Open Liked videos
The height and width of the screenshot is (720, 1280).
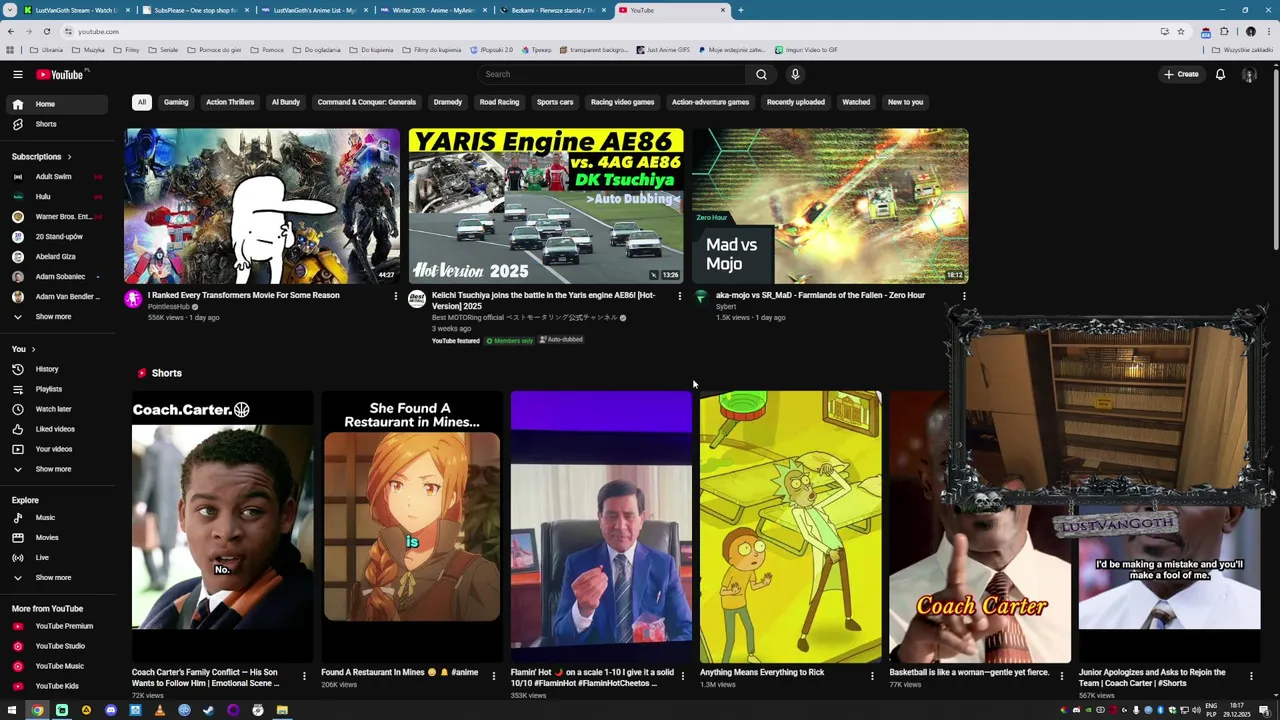(58, 429)
